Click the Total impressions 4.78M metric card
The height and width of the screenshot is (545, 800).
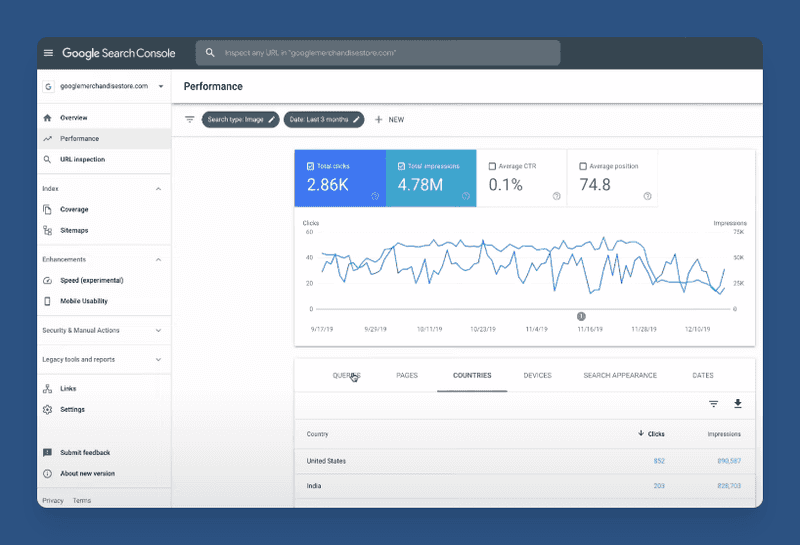click(x=431, y=178)
